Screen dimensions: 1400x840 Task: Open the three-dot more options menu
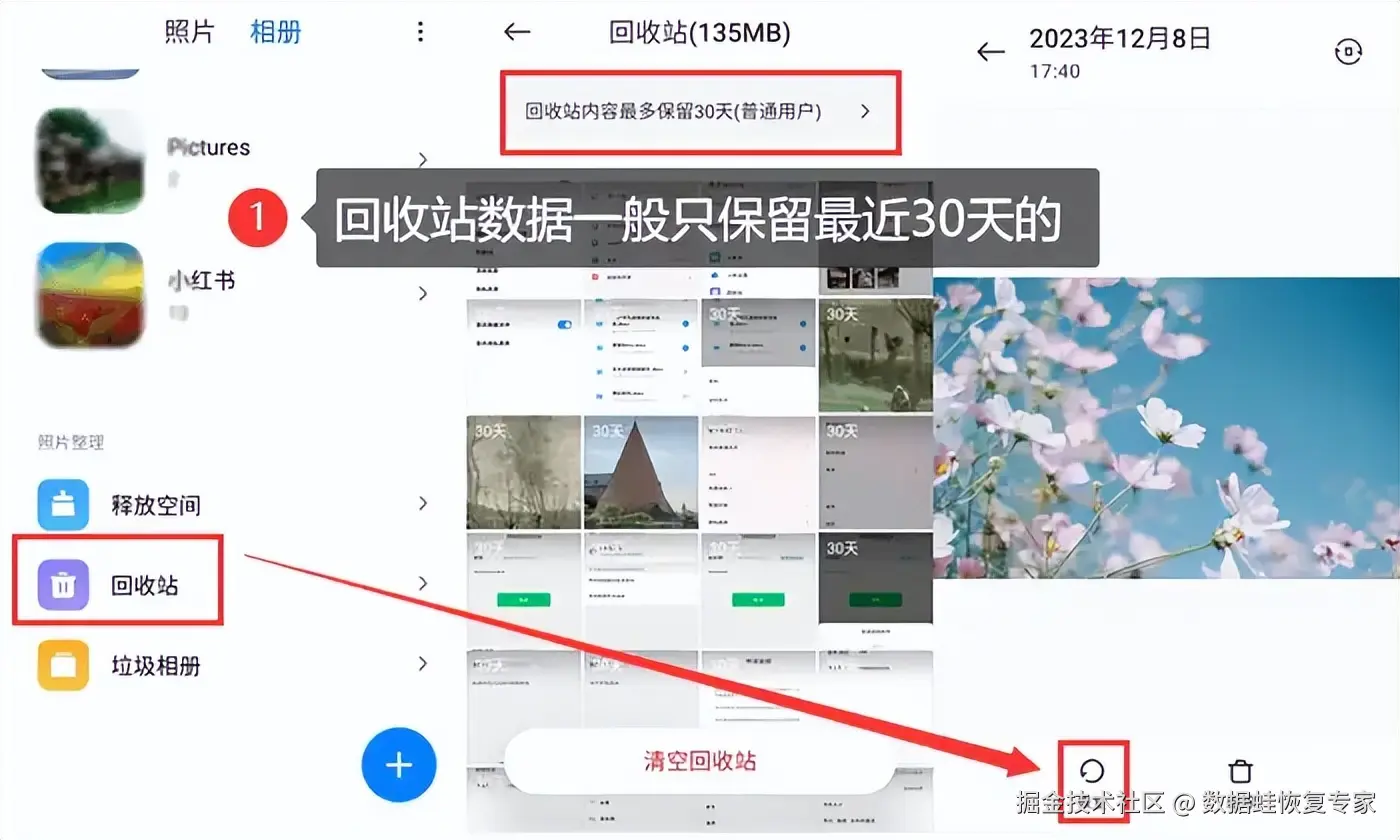tap(420, 32)
